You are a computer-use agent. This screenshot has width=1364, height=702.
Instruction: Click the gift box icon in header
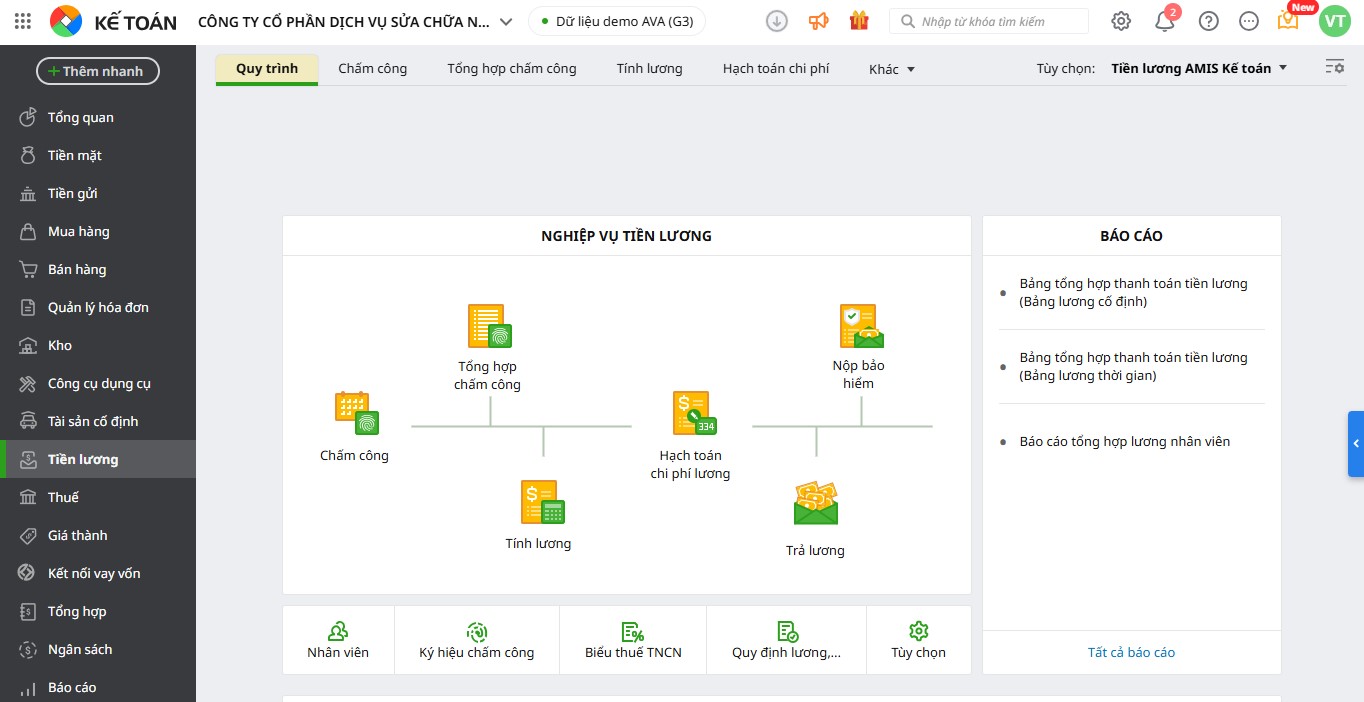(x=859, y=20)
